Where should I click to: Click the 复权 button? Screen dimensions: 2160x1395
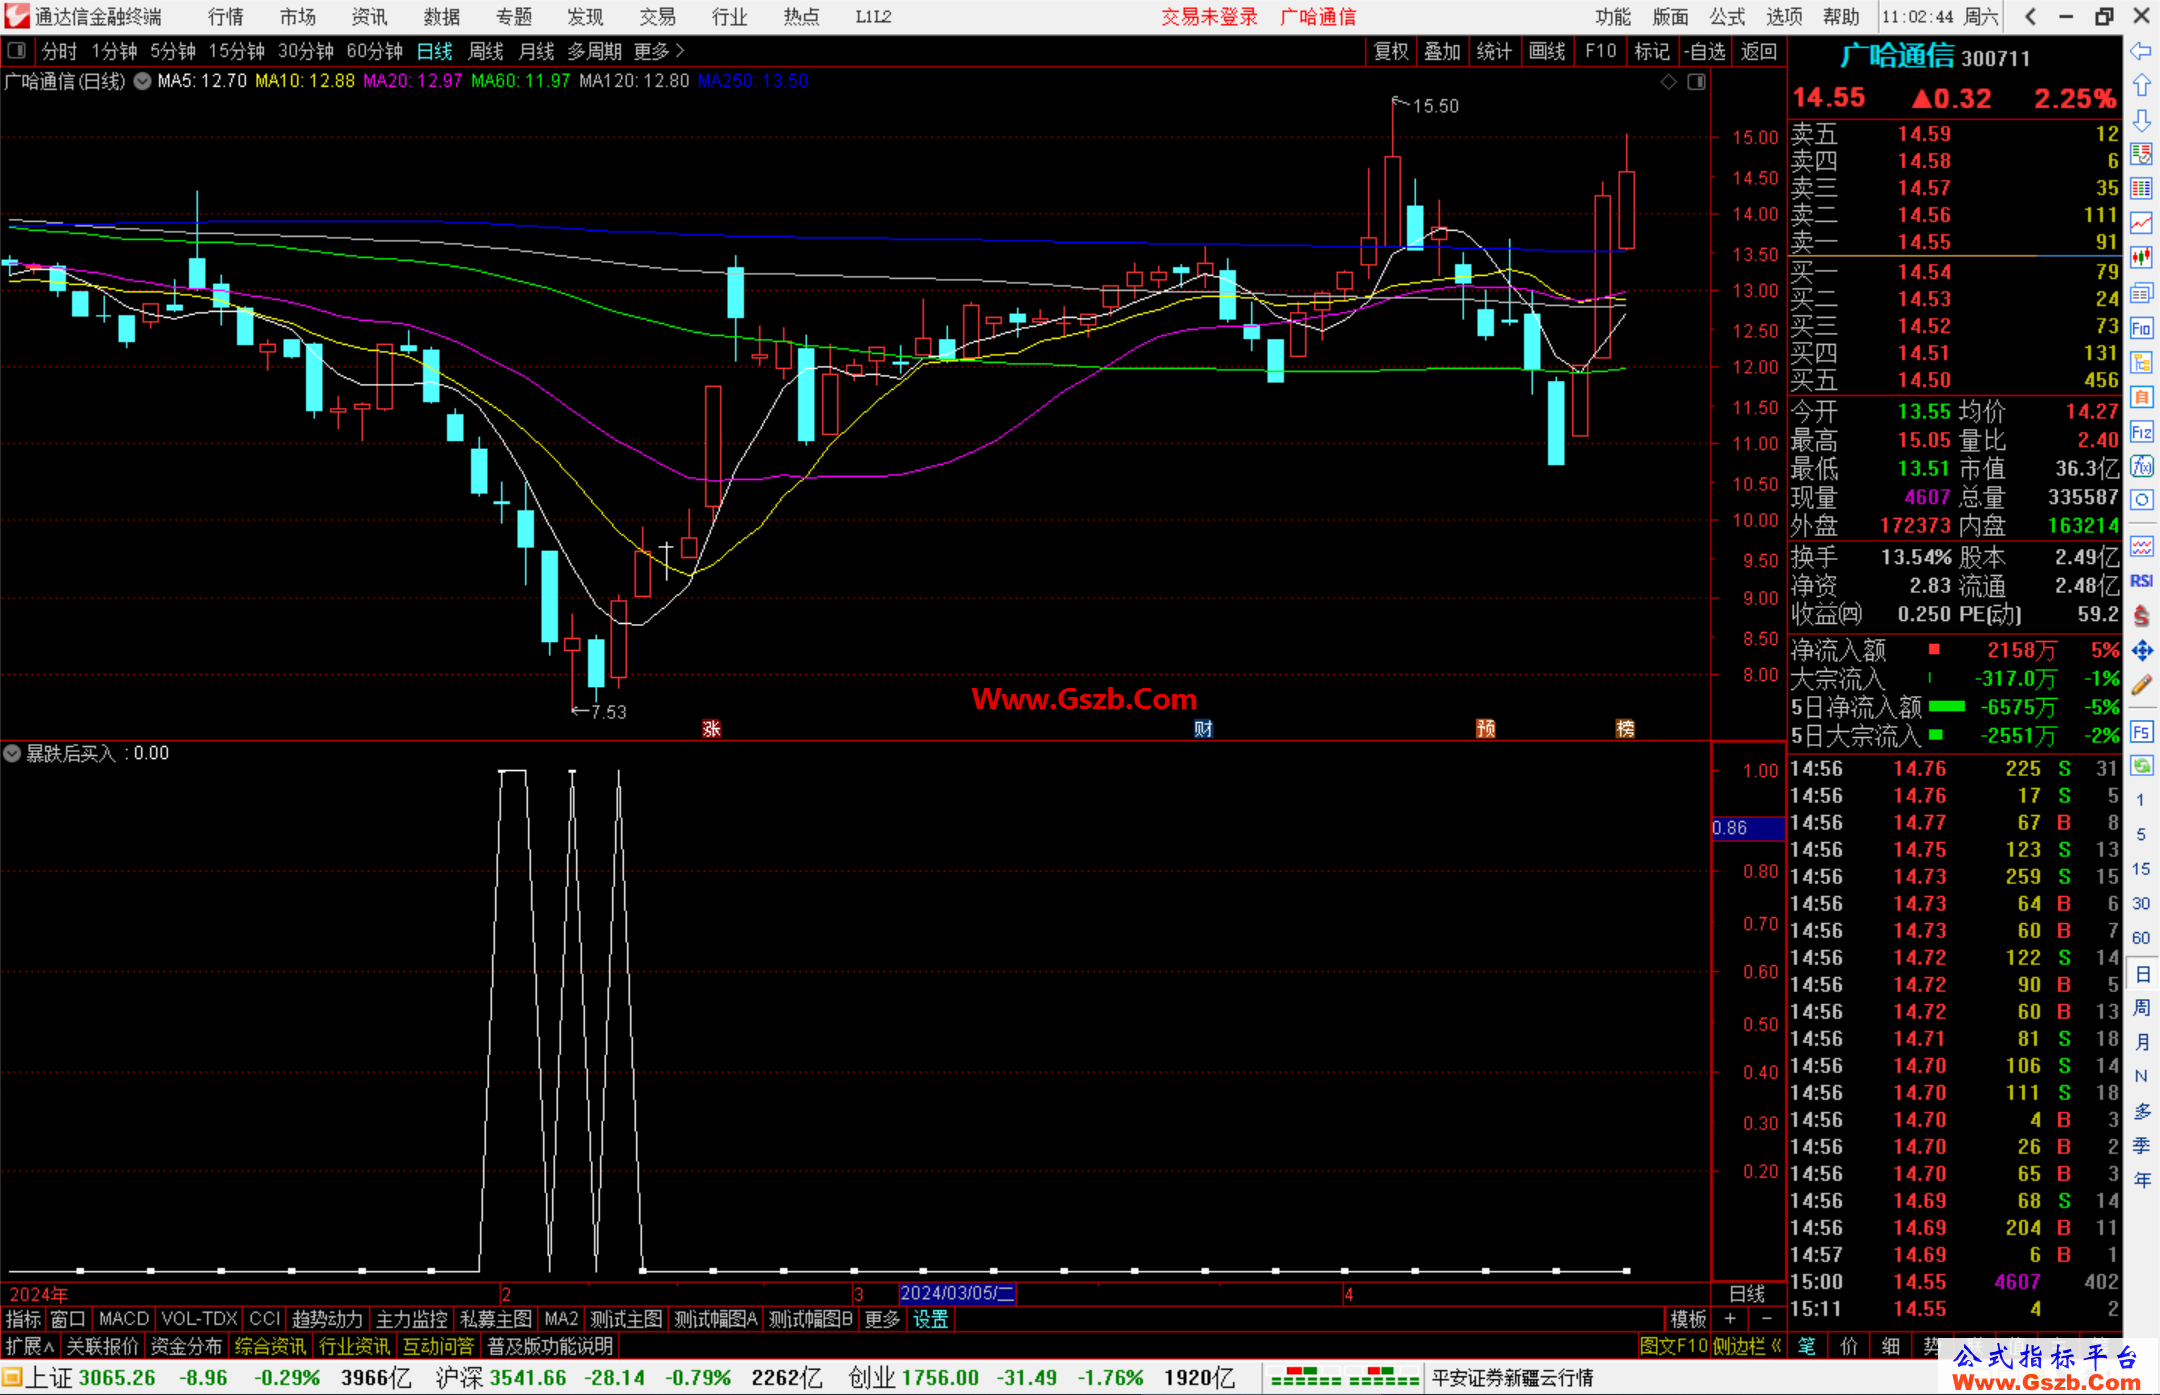[1390, 51]
